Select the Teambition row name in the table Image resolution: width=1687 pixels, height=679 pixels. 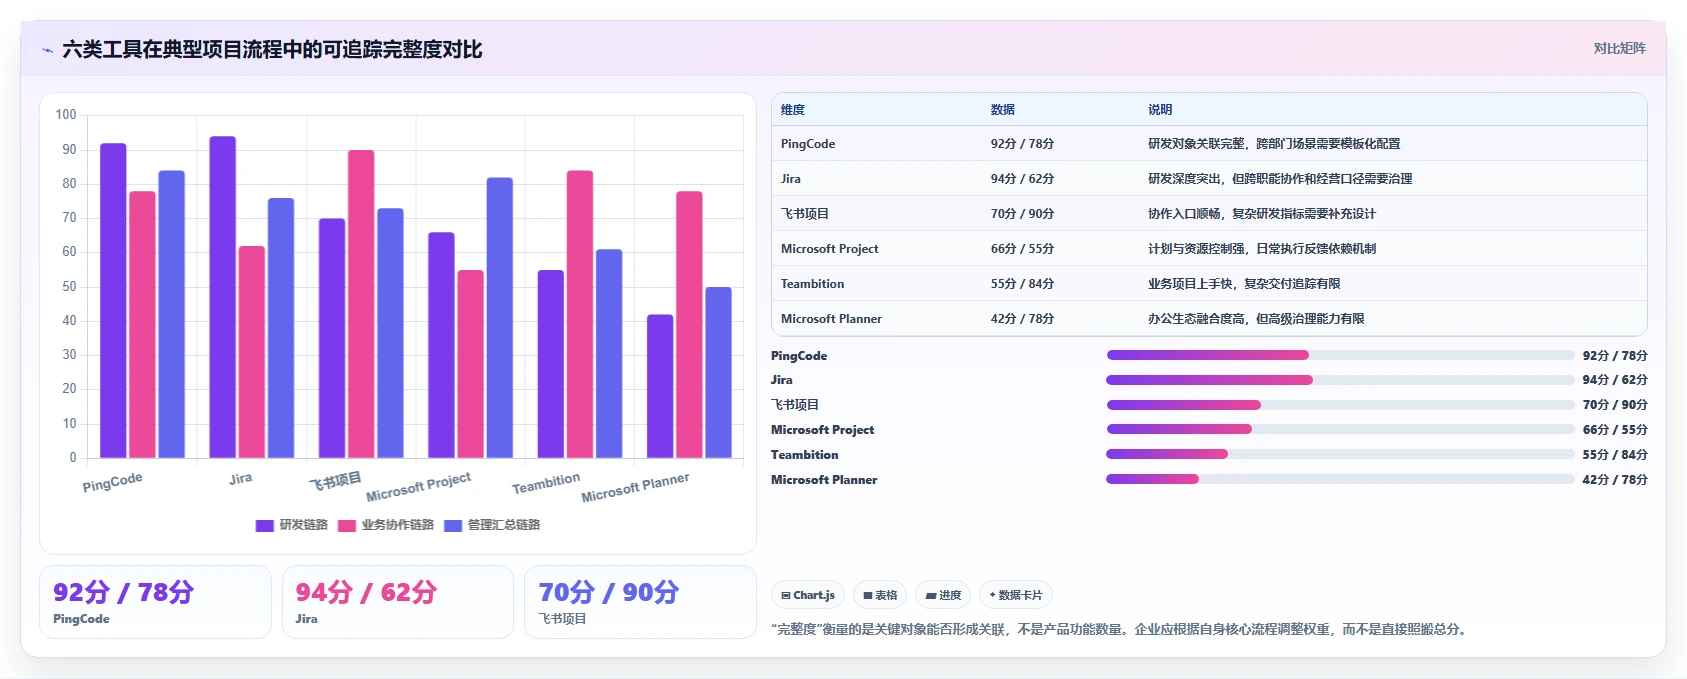[x=813, y=284]
